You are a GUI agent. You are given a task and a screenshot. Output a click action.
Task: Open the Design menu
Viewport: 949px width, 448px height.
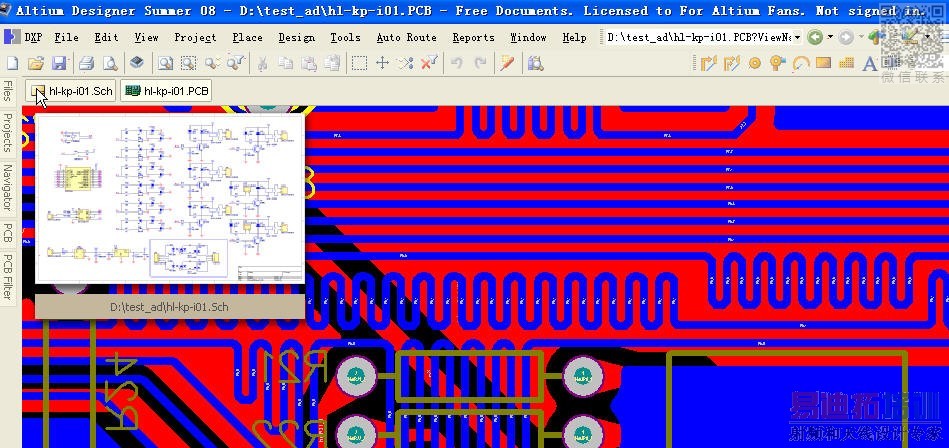tap(297, 38)
